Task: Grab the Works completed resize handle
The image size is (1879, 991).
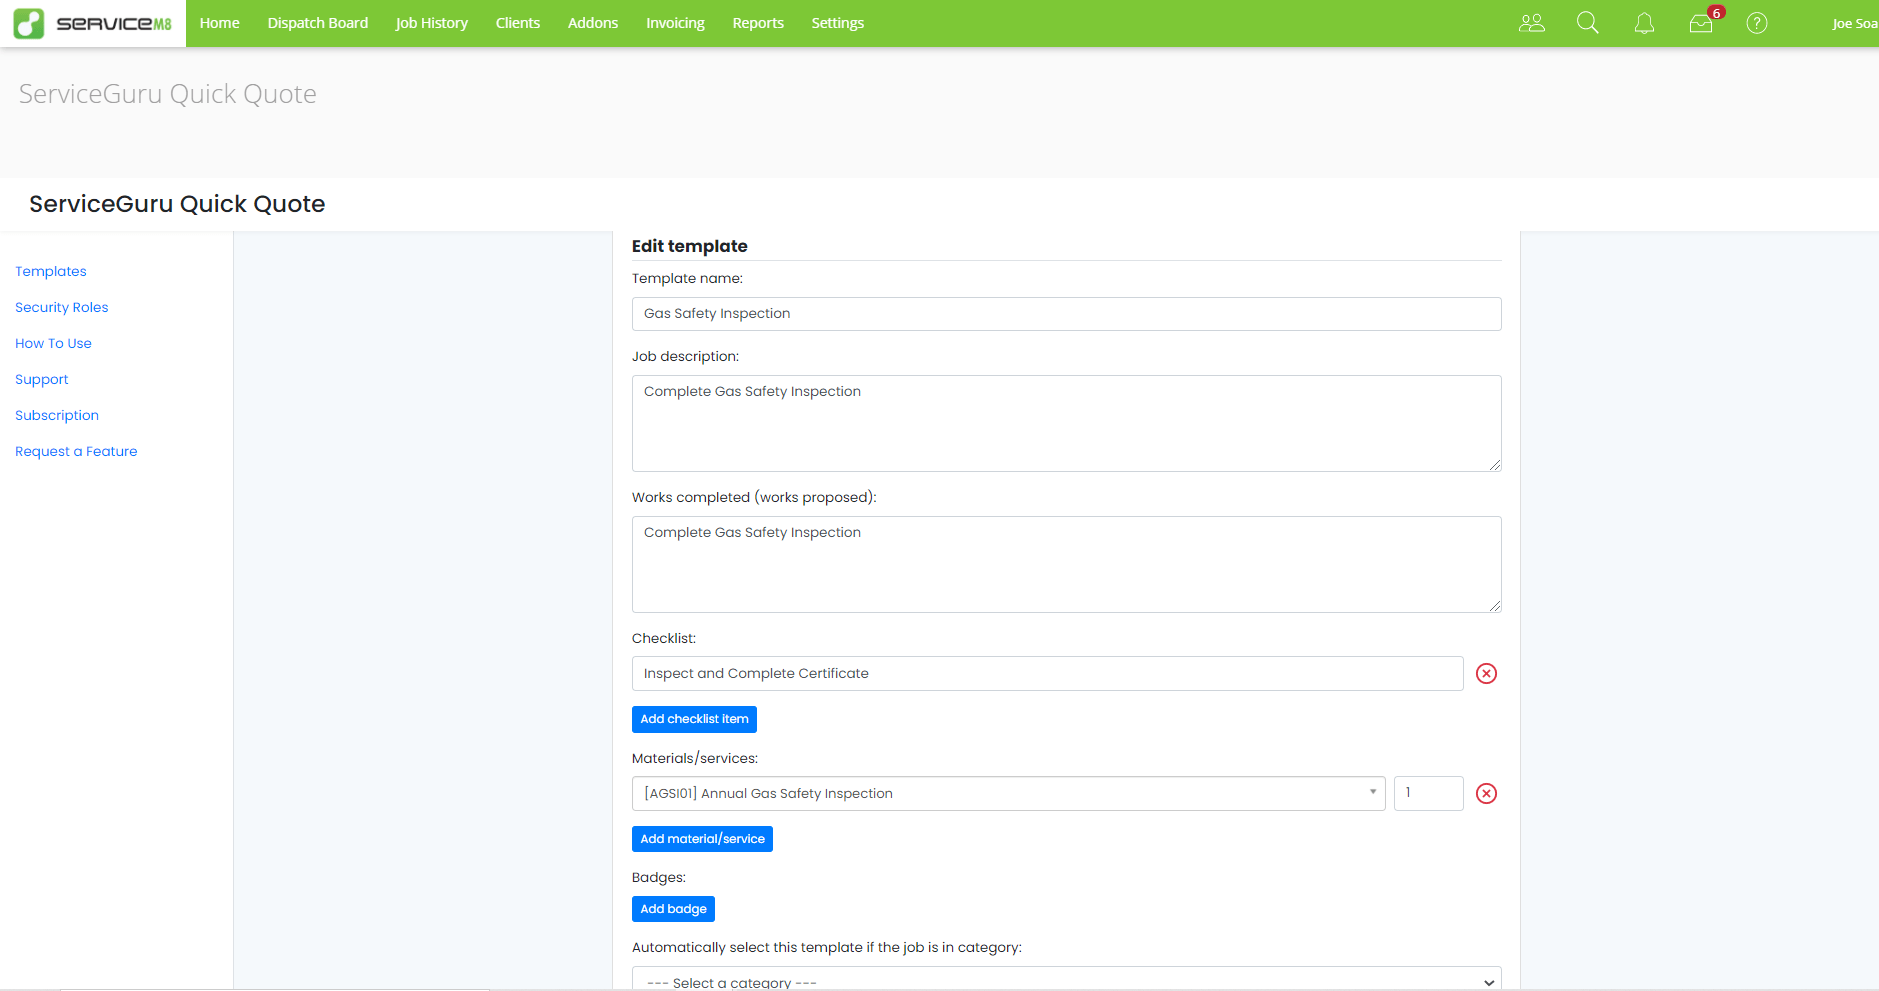Action: [x=1495, y=606]
